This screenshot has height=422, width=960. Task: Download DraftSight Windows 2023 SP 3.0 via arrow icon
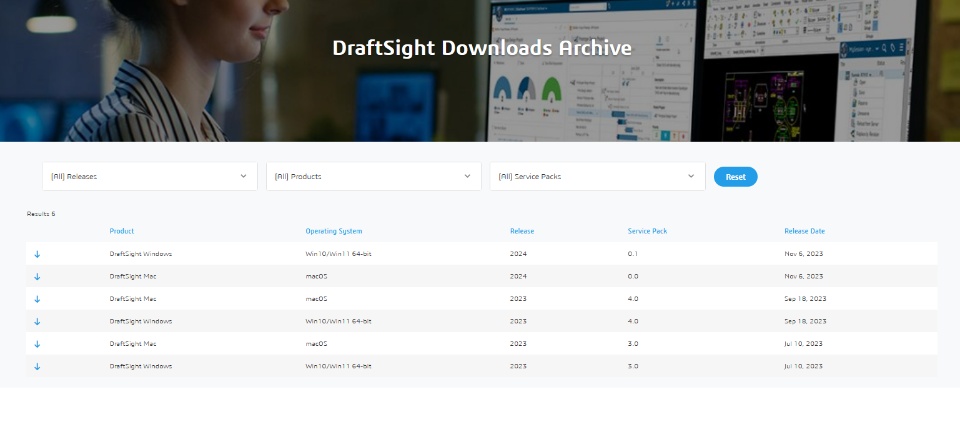pyautogui.click(x=37, y=367)
